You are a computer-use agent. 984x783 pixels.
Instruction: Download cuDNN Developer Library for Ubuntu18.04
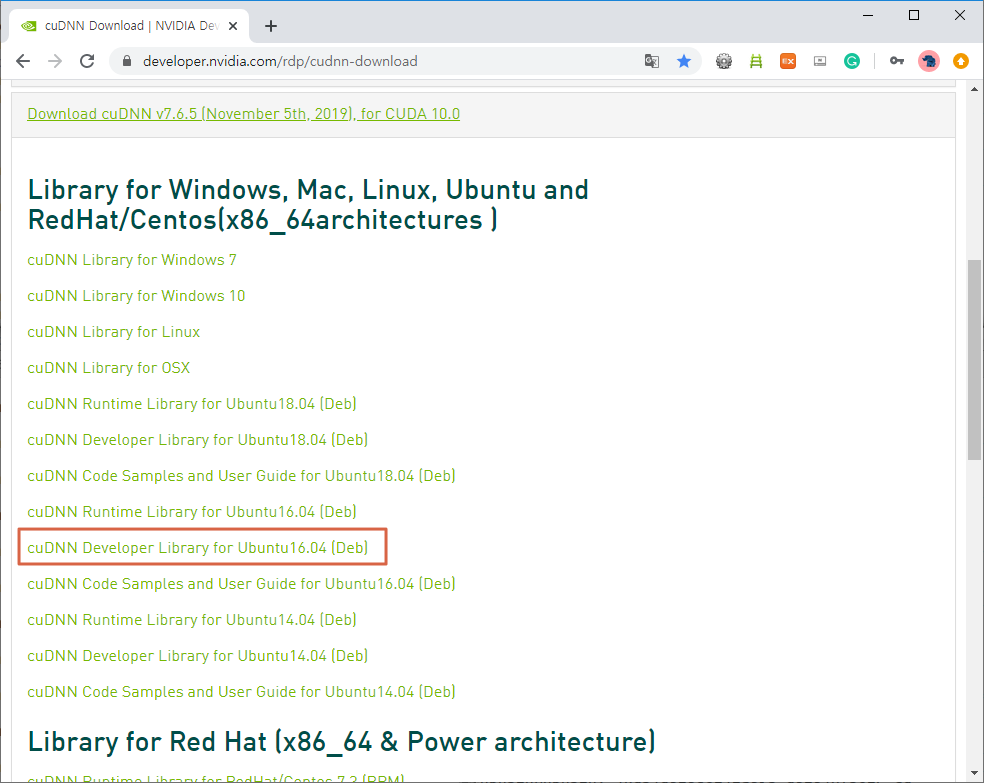198,440
